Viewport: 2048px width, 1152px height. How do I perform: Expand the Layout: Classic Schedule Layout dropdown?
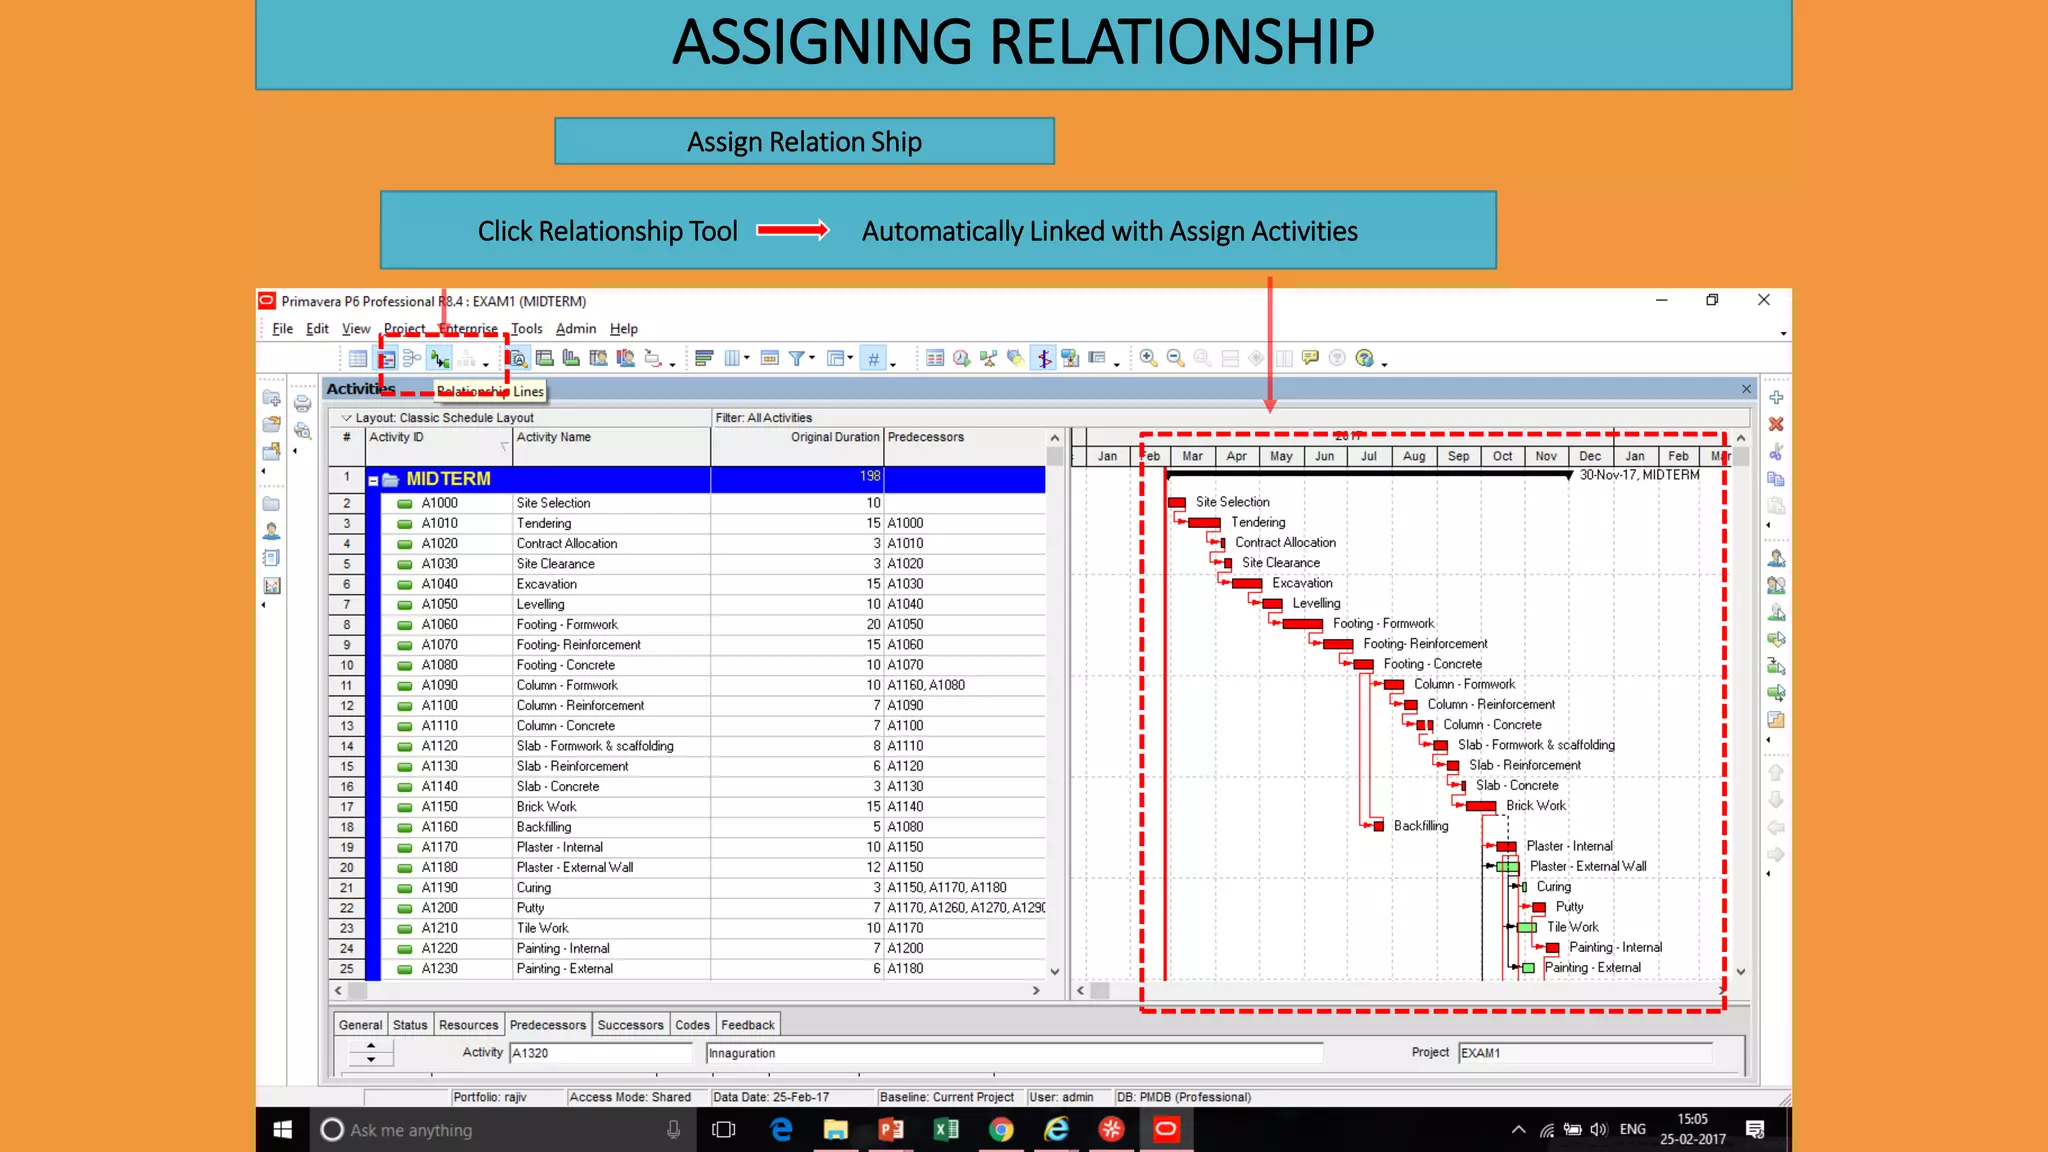click(346, 418)
